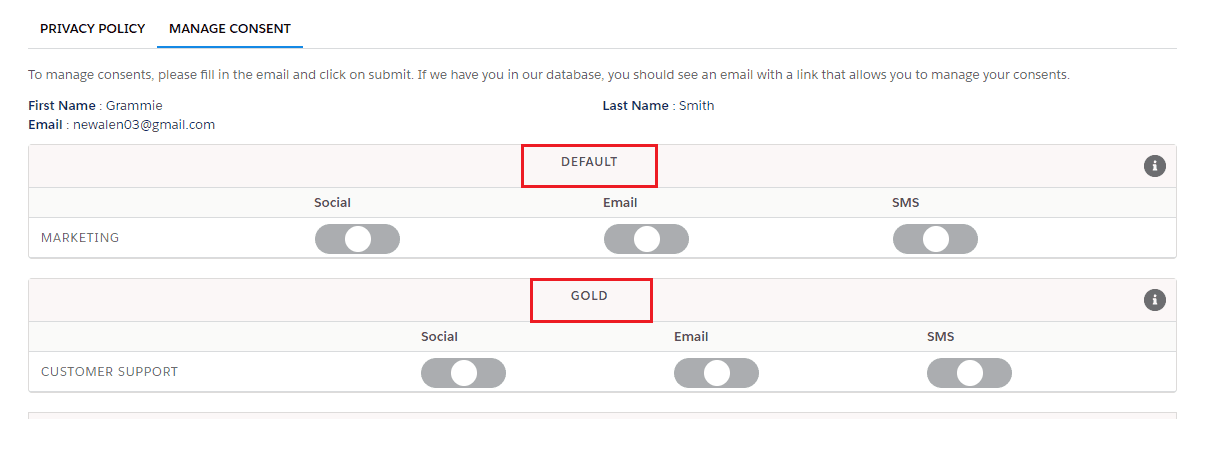The width and height of the screenshot is (1210, 452).
Task: Click SMS column header in Gold section
Action: [x=940, y=337]
